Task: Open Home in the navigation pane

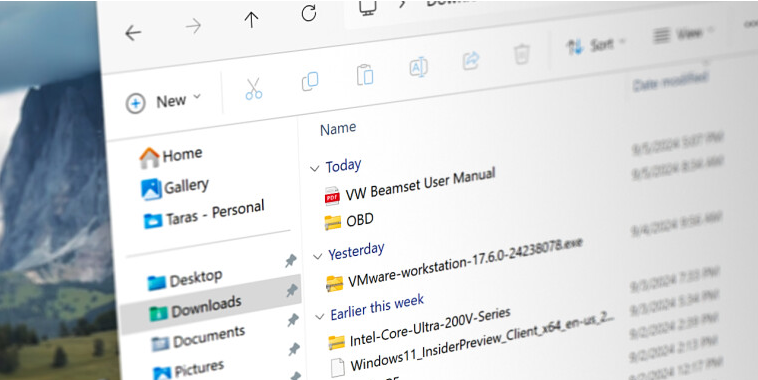Action: (x=171, y=157)
